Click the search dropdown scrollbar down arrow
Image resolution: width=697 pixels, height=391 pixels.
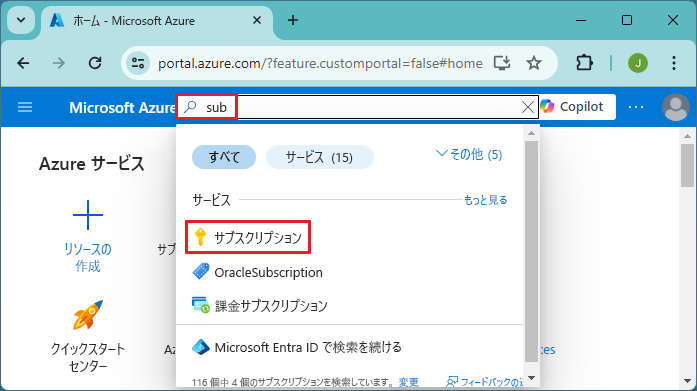coord(531,379)
